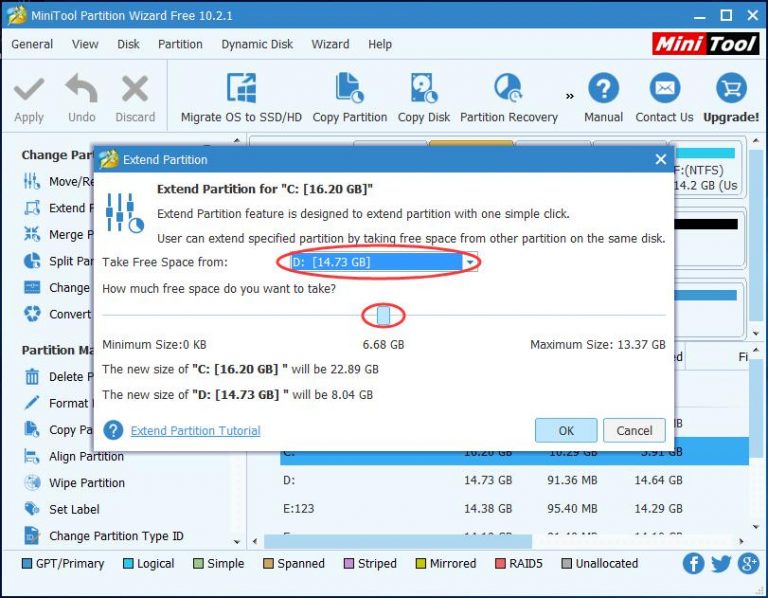
Task: Open Partition Recovery wizard
Action: point(509,98)
